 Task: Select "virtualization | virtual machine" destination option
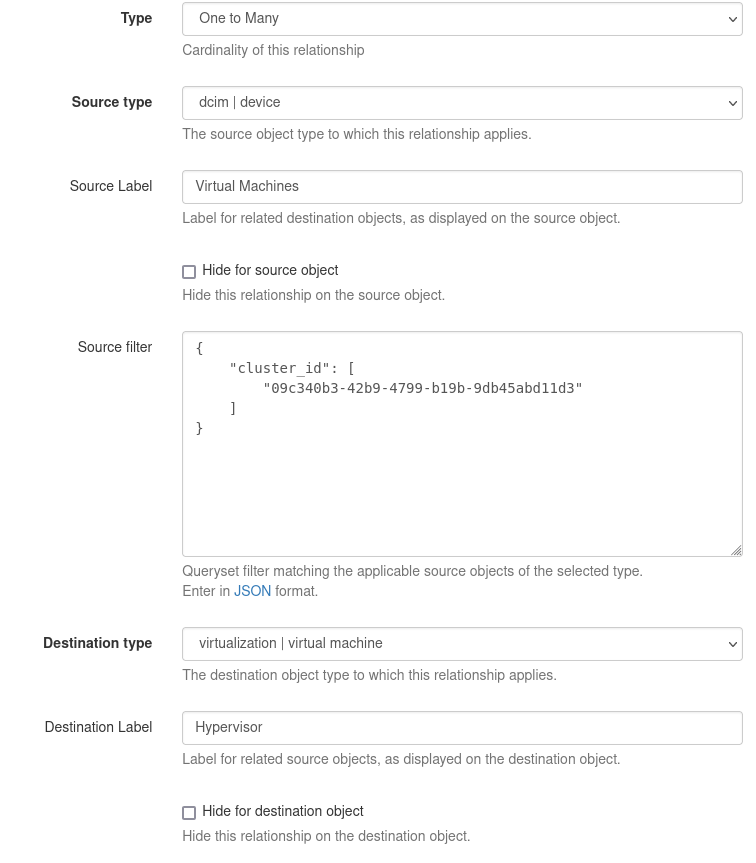click(x=460, y=643)
